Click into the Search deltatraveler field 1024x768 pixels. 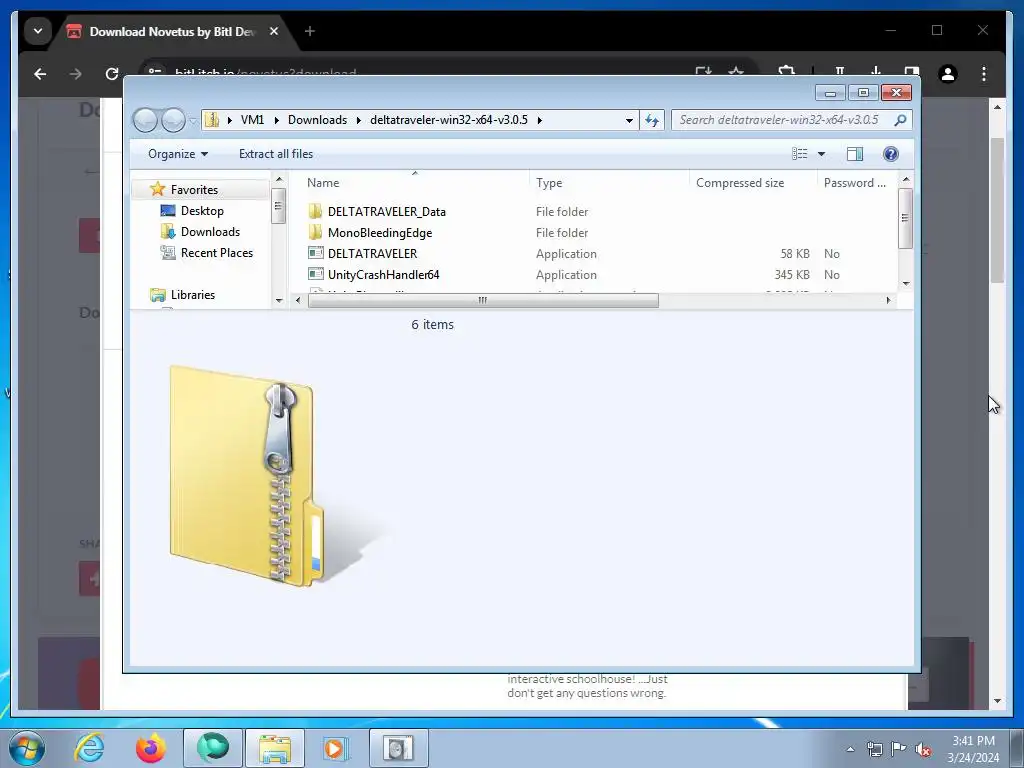point(782,120)
